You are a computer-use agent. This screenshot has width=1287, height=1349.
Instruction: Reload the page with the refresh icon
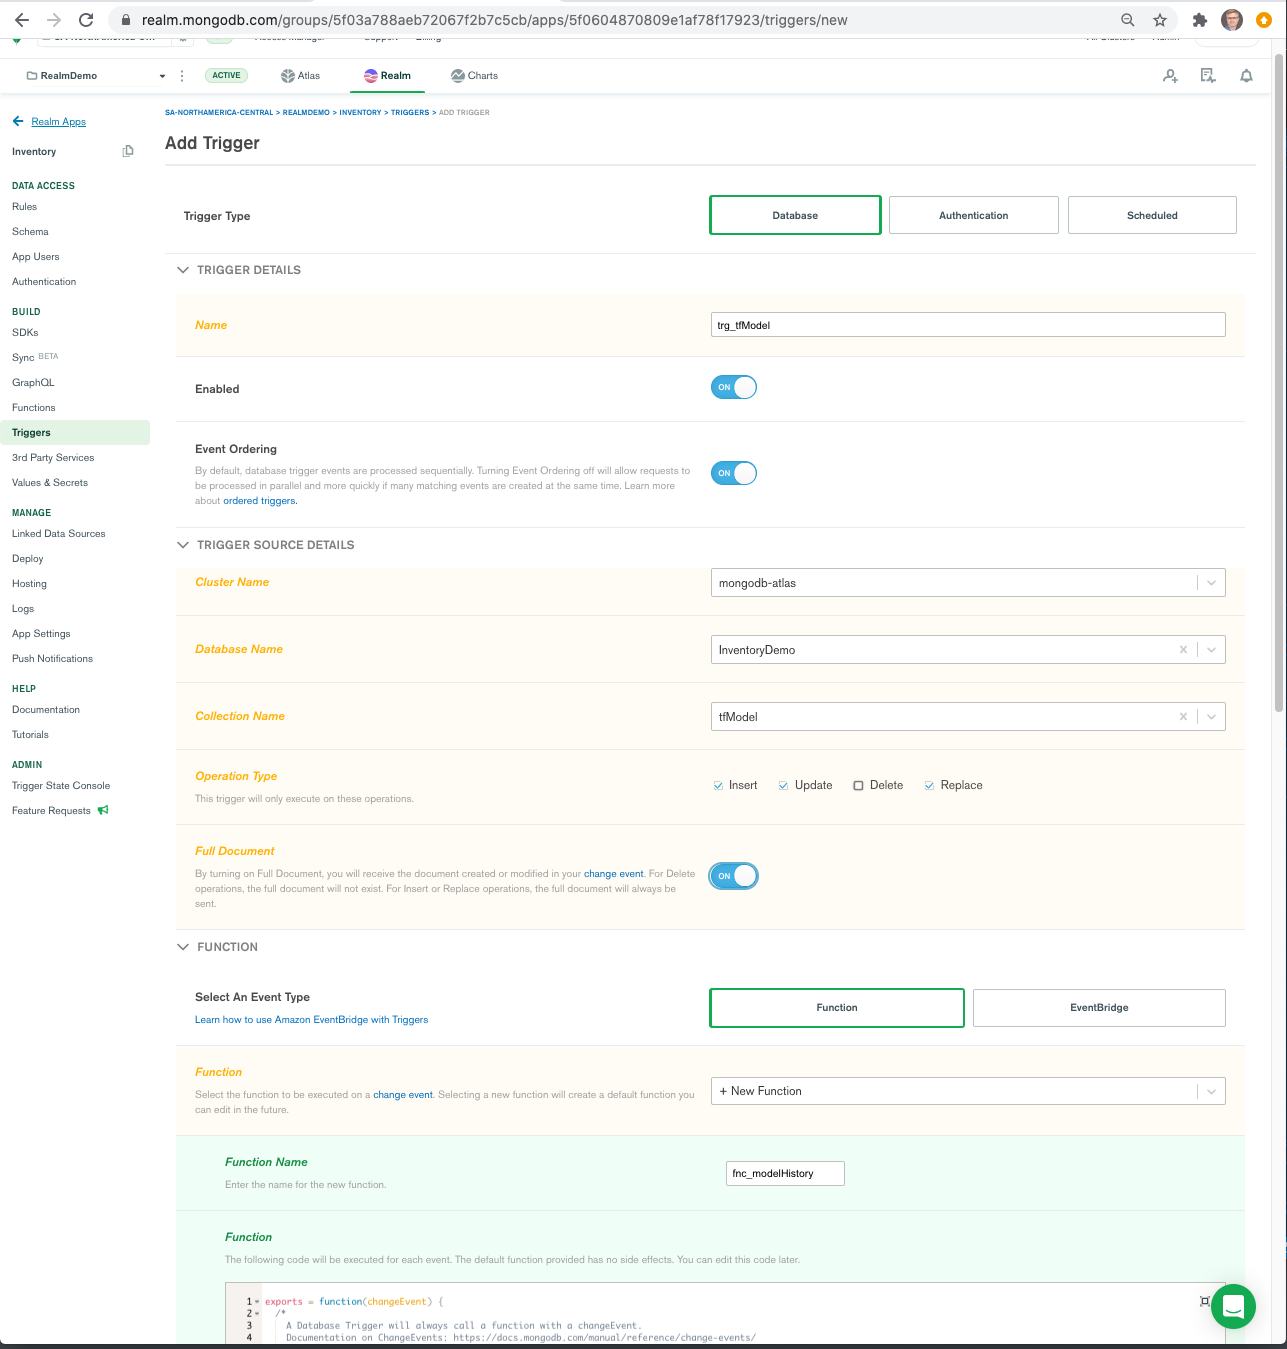(x=86, y=20)
